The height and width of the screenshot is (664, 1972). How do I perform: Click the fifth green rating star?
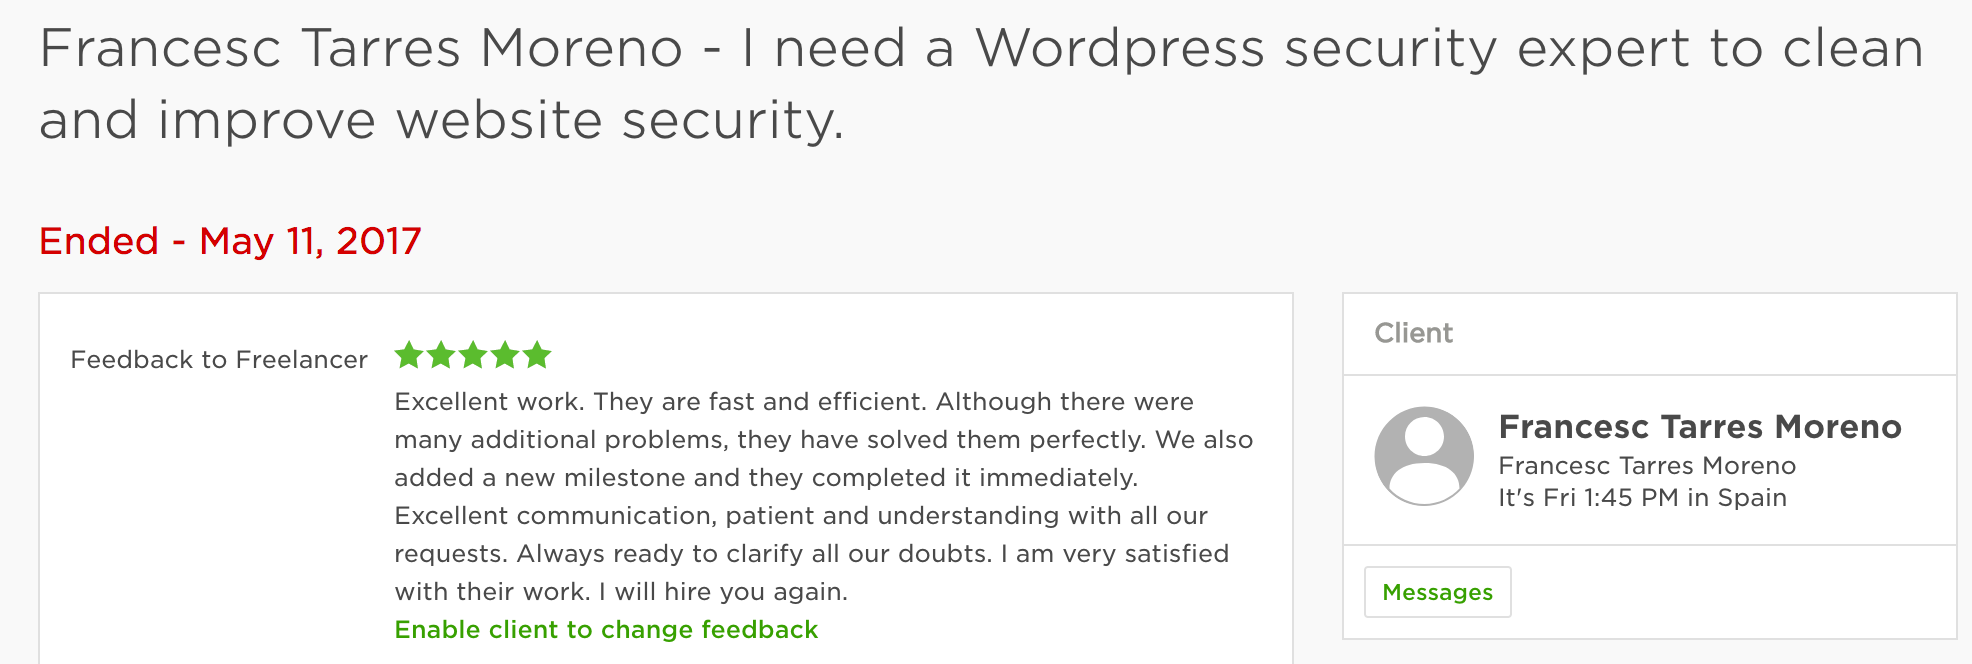(537, 354)
